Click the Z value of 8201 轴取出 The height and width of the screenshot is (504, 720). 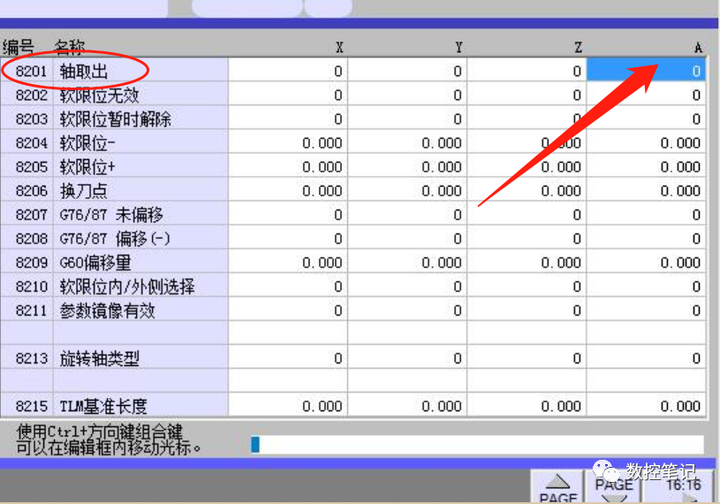527,71
